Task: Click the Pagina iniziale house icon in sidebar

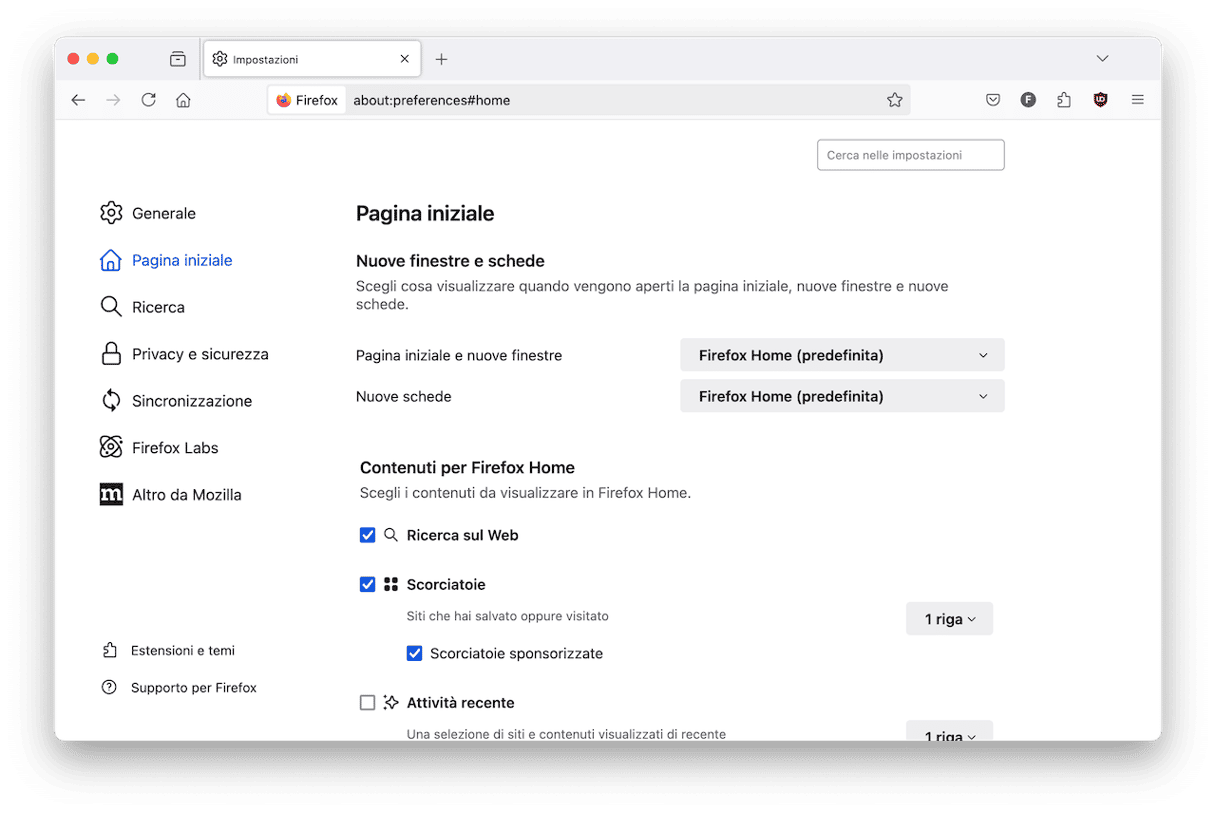Action: tap(111, 260)
